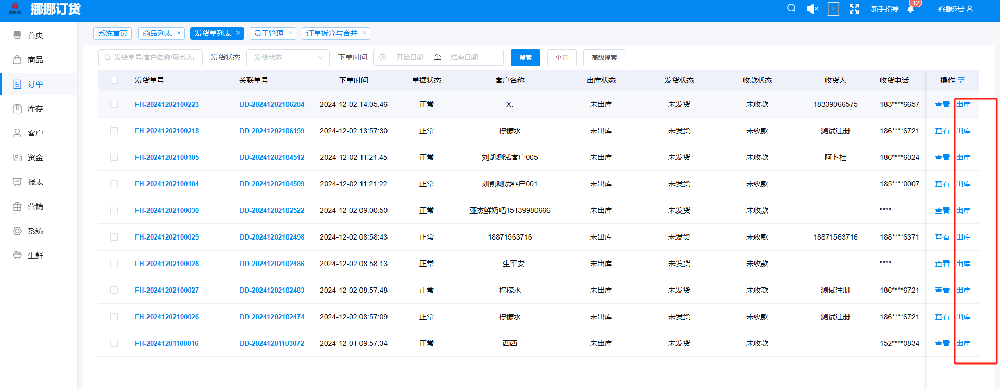
Task: Switch to the 商品列表 tab
Action: pos(157,33)
